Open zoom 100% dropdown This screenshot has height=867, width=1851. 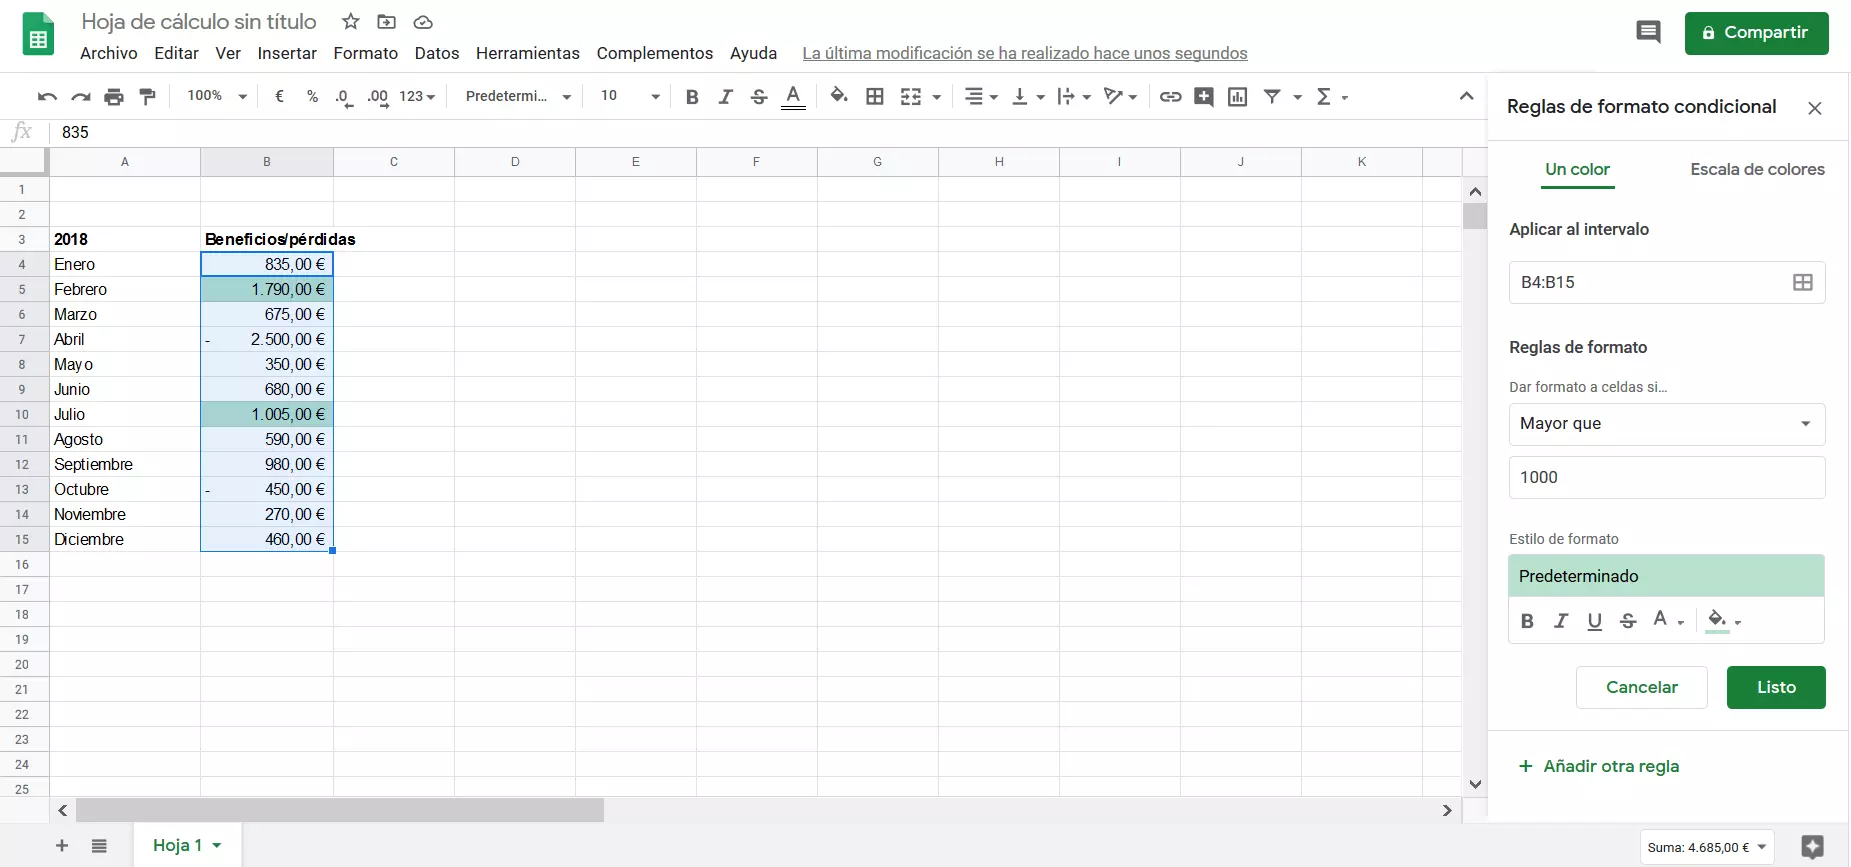217,97
